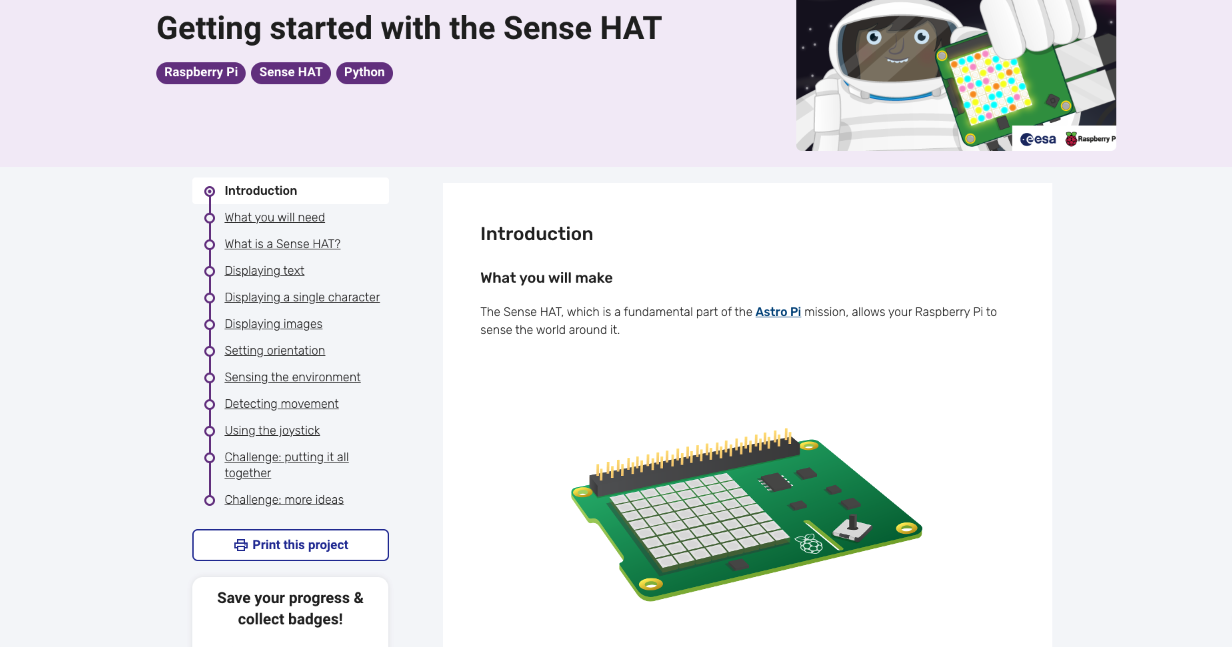Image resolution: width=1232 pixels, height=647 pixels.
Task: Select the progress circle beside Introduction
Action: point(208,190)
